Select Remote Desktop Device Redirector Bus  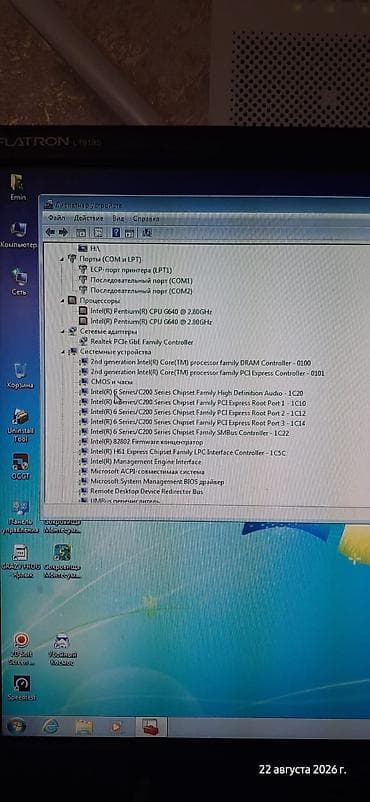click(146, 491)
